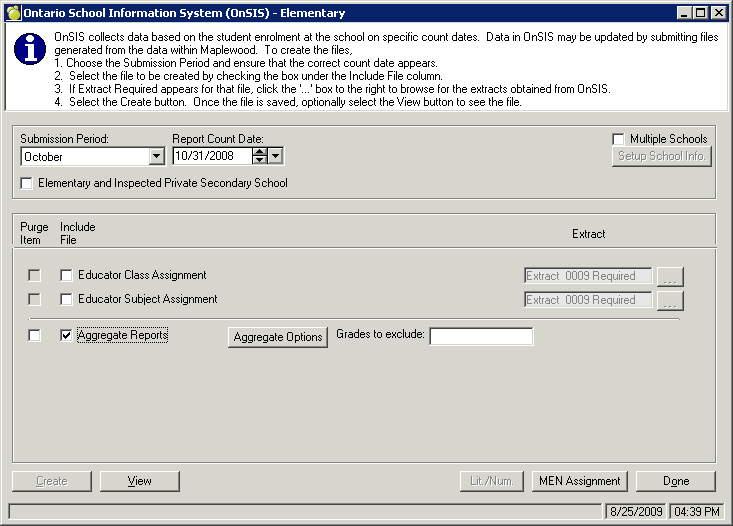Check Purge Item box for Aggregate Reports
Screen dimensions: 733x526
34,336
